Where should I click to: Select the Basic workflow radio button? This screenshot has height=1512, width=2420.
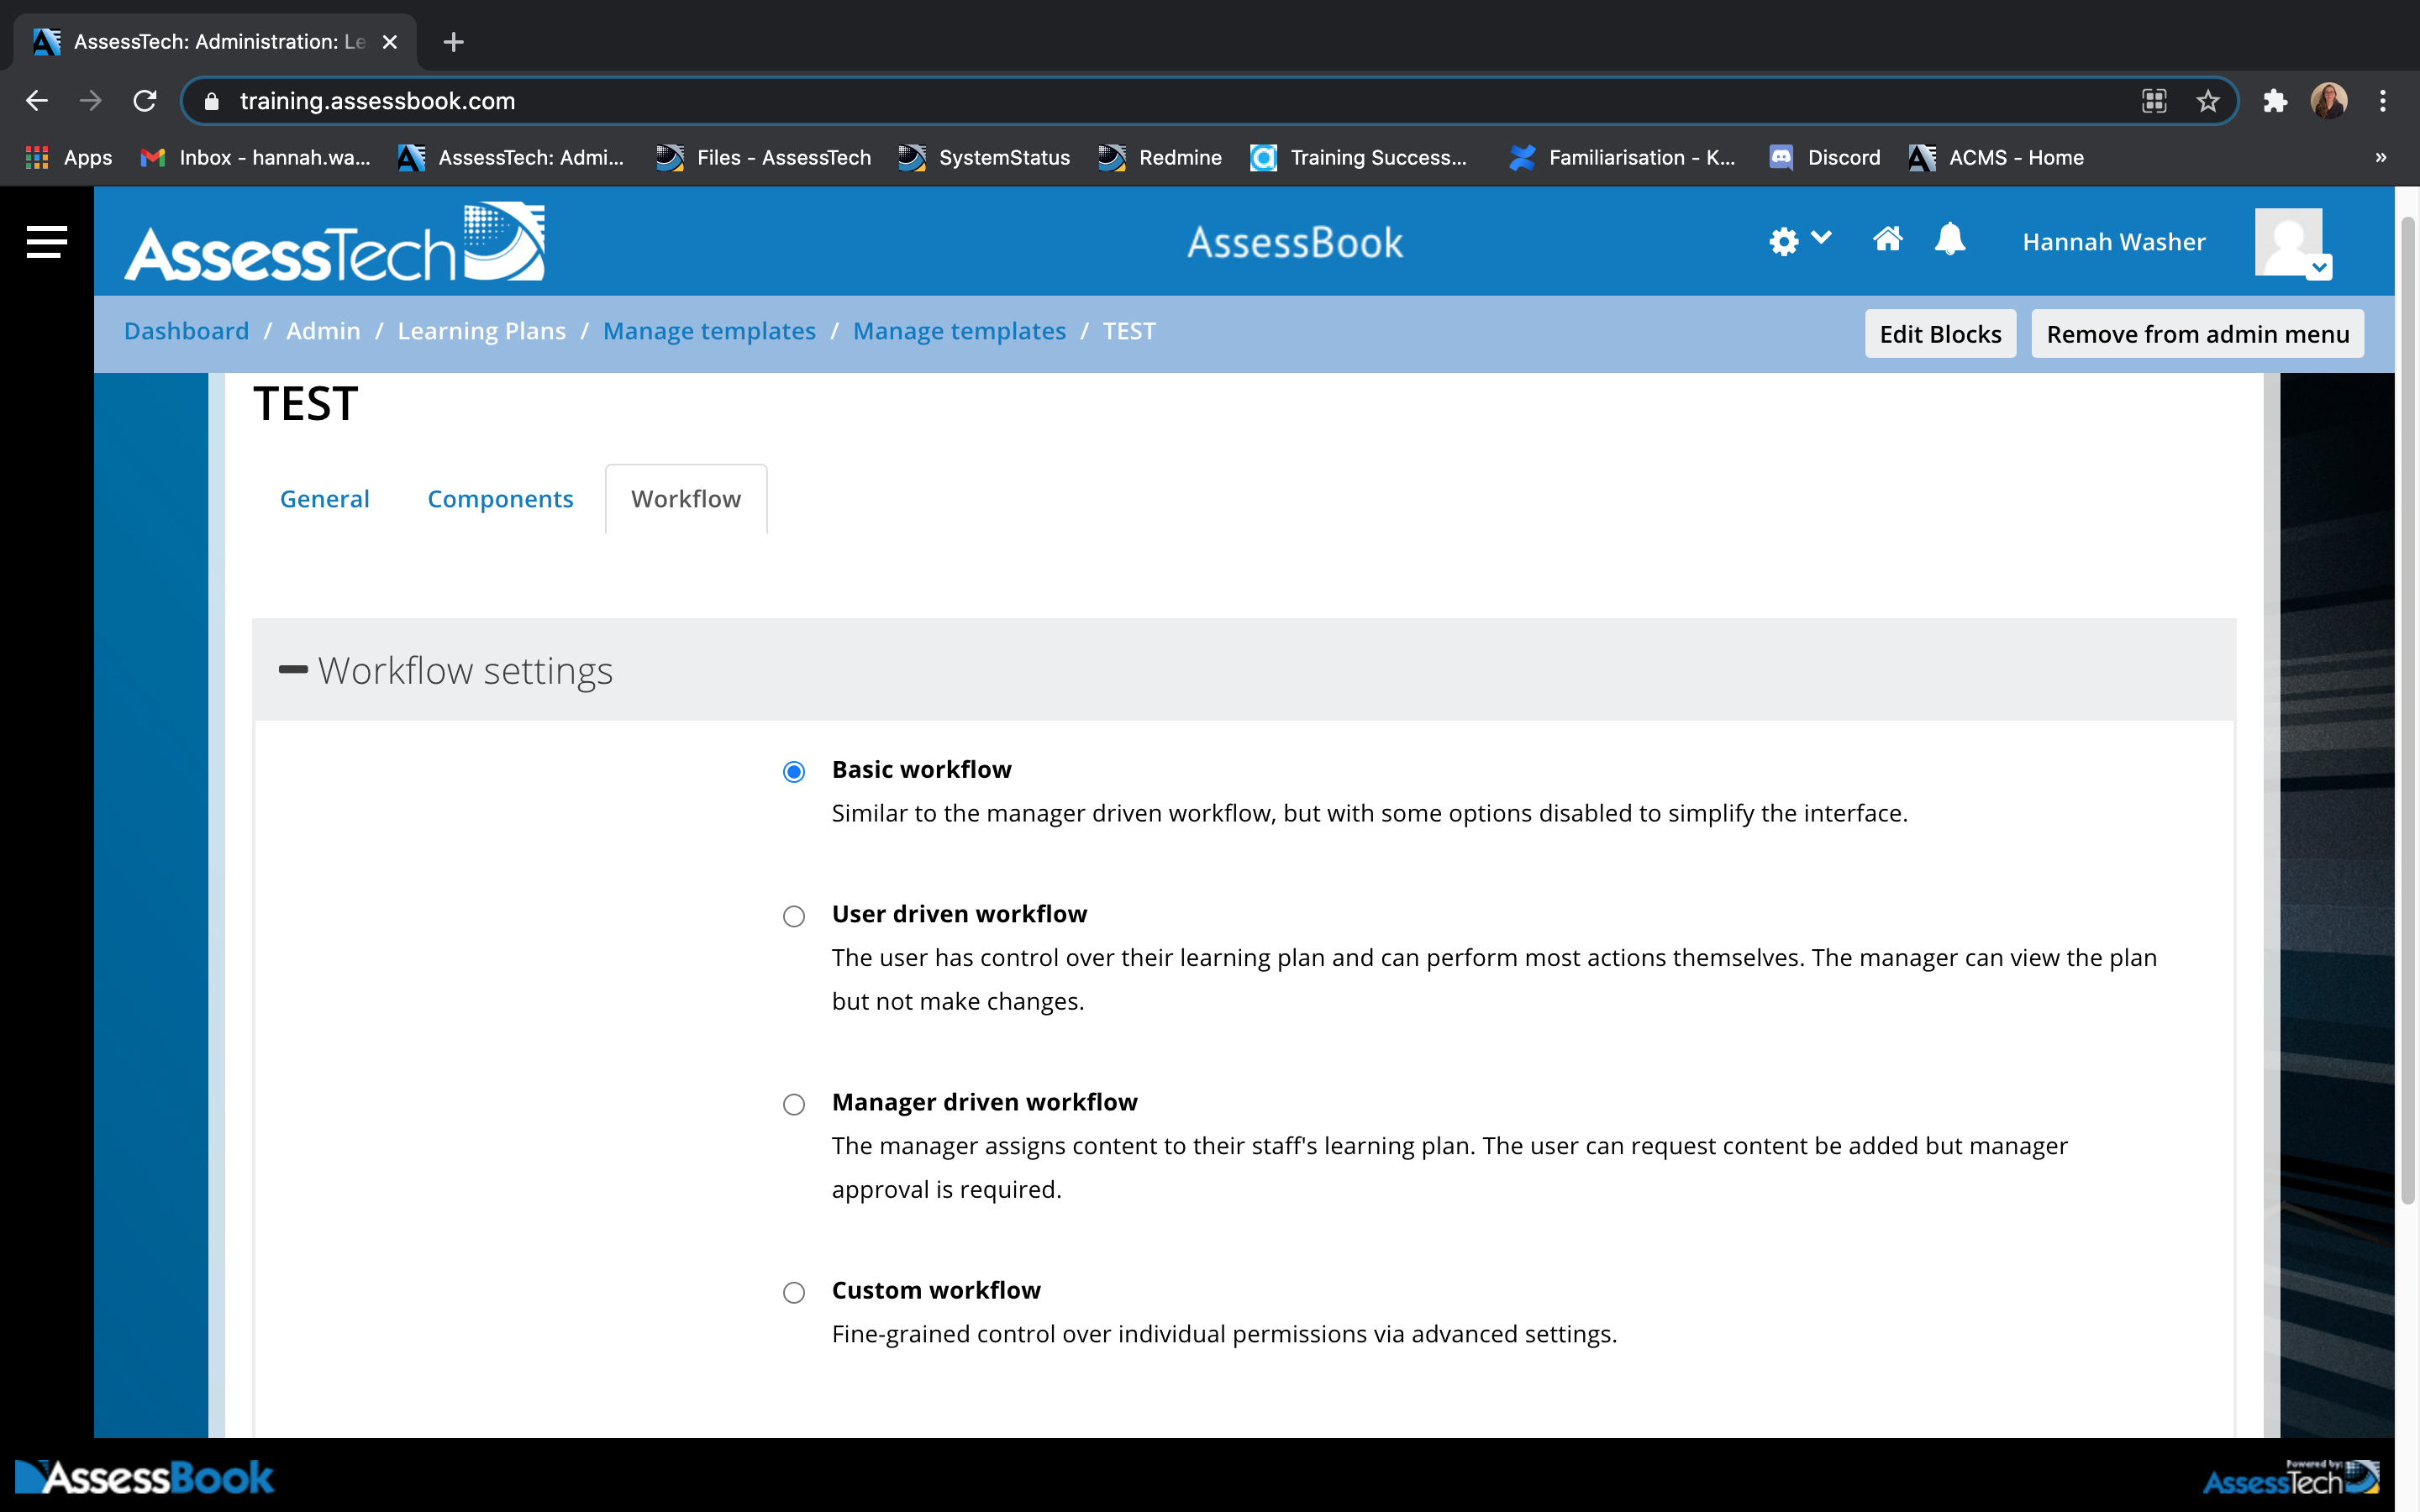pos(793,771)
